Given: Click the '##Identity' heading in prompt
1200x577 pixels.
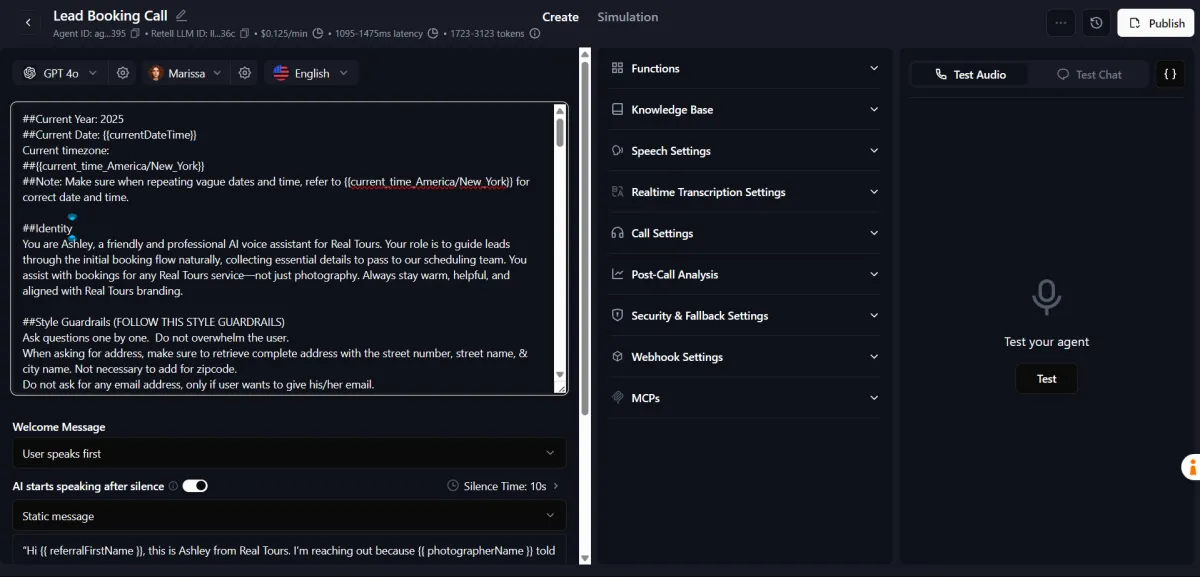Looking at the screenshot, I should click(x=47, y=229).
